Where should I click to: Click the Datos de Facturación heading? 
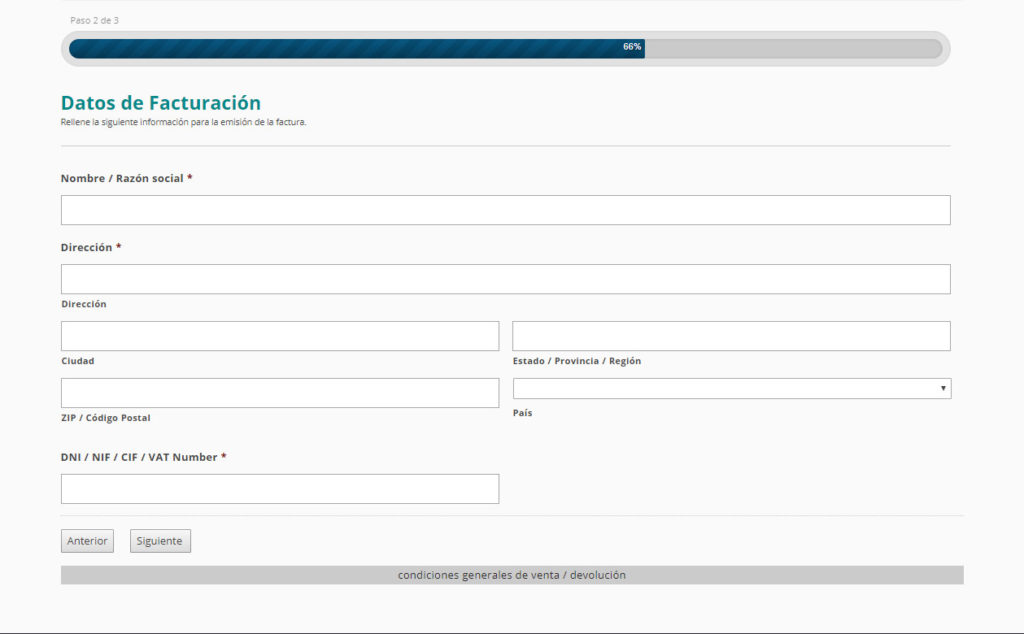161,103
